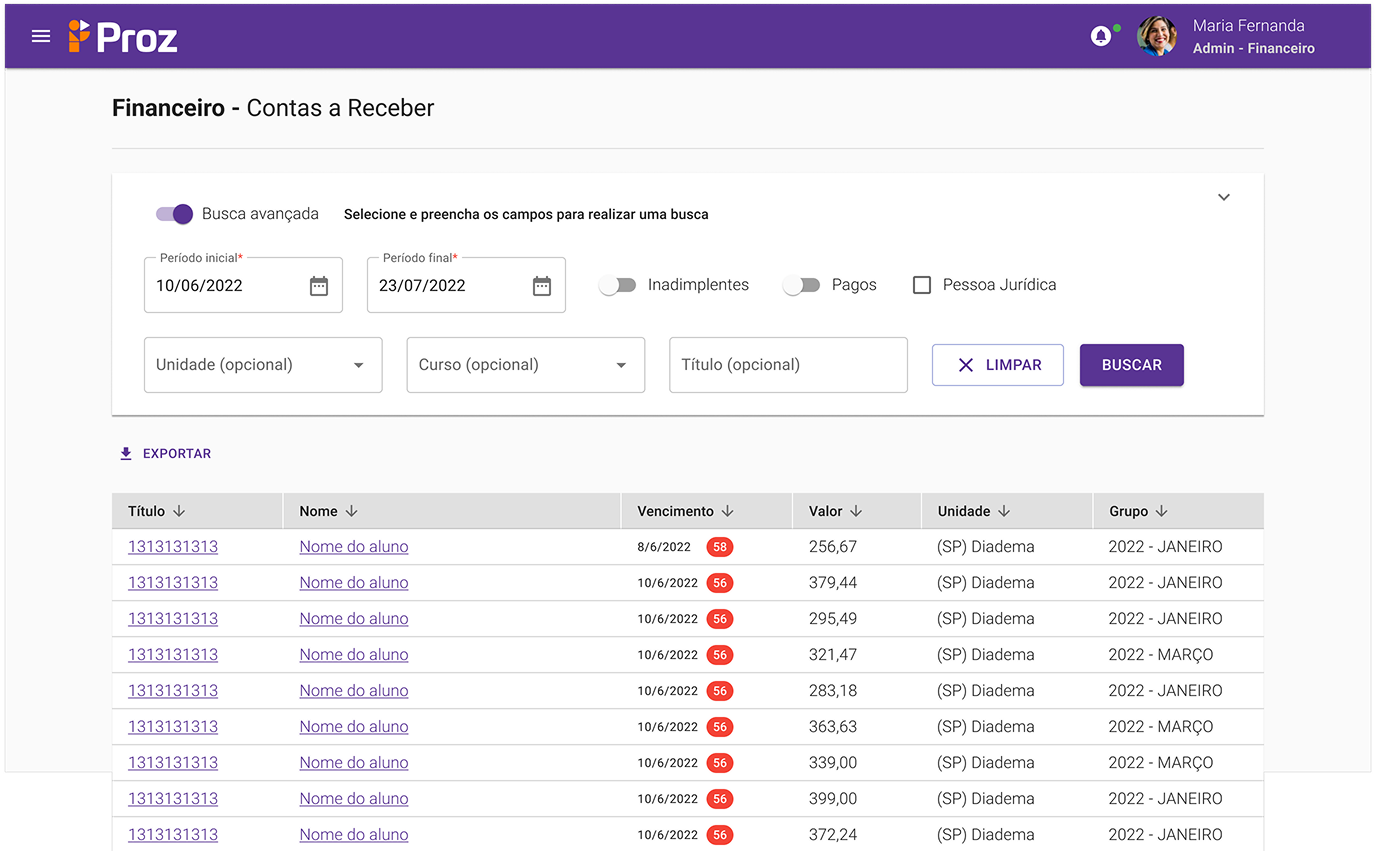Open calendar picker for Período final
The width and height of the screenshot is (1376, 851).
[542, 286]
